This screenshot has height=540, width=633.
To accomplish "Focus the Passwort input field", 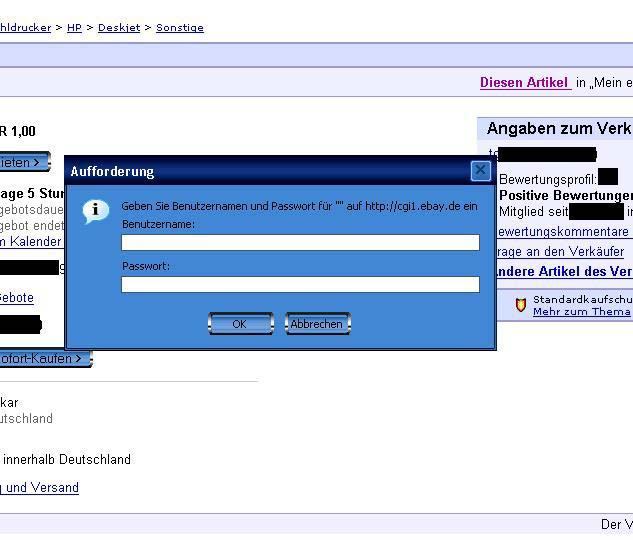I will point(300,285).
